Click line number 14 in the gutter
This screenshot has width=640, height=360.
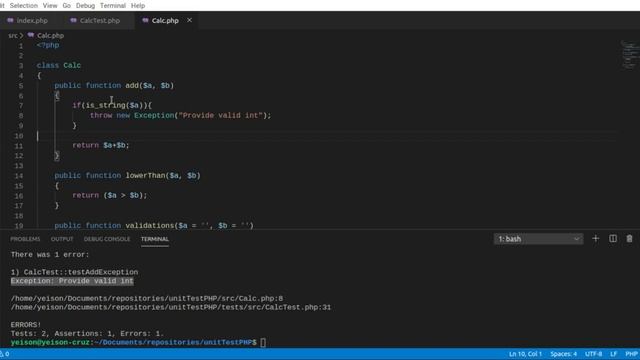19,176
